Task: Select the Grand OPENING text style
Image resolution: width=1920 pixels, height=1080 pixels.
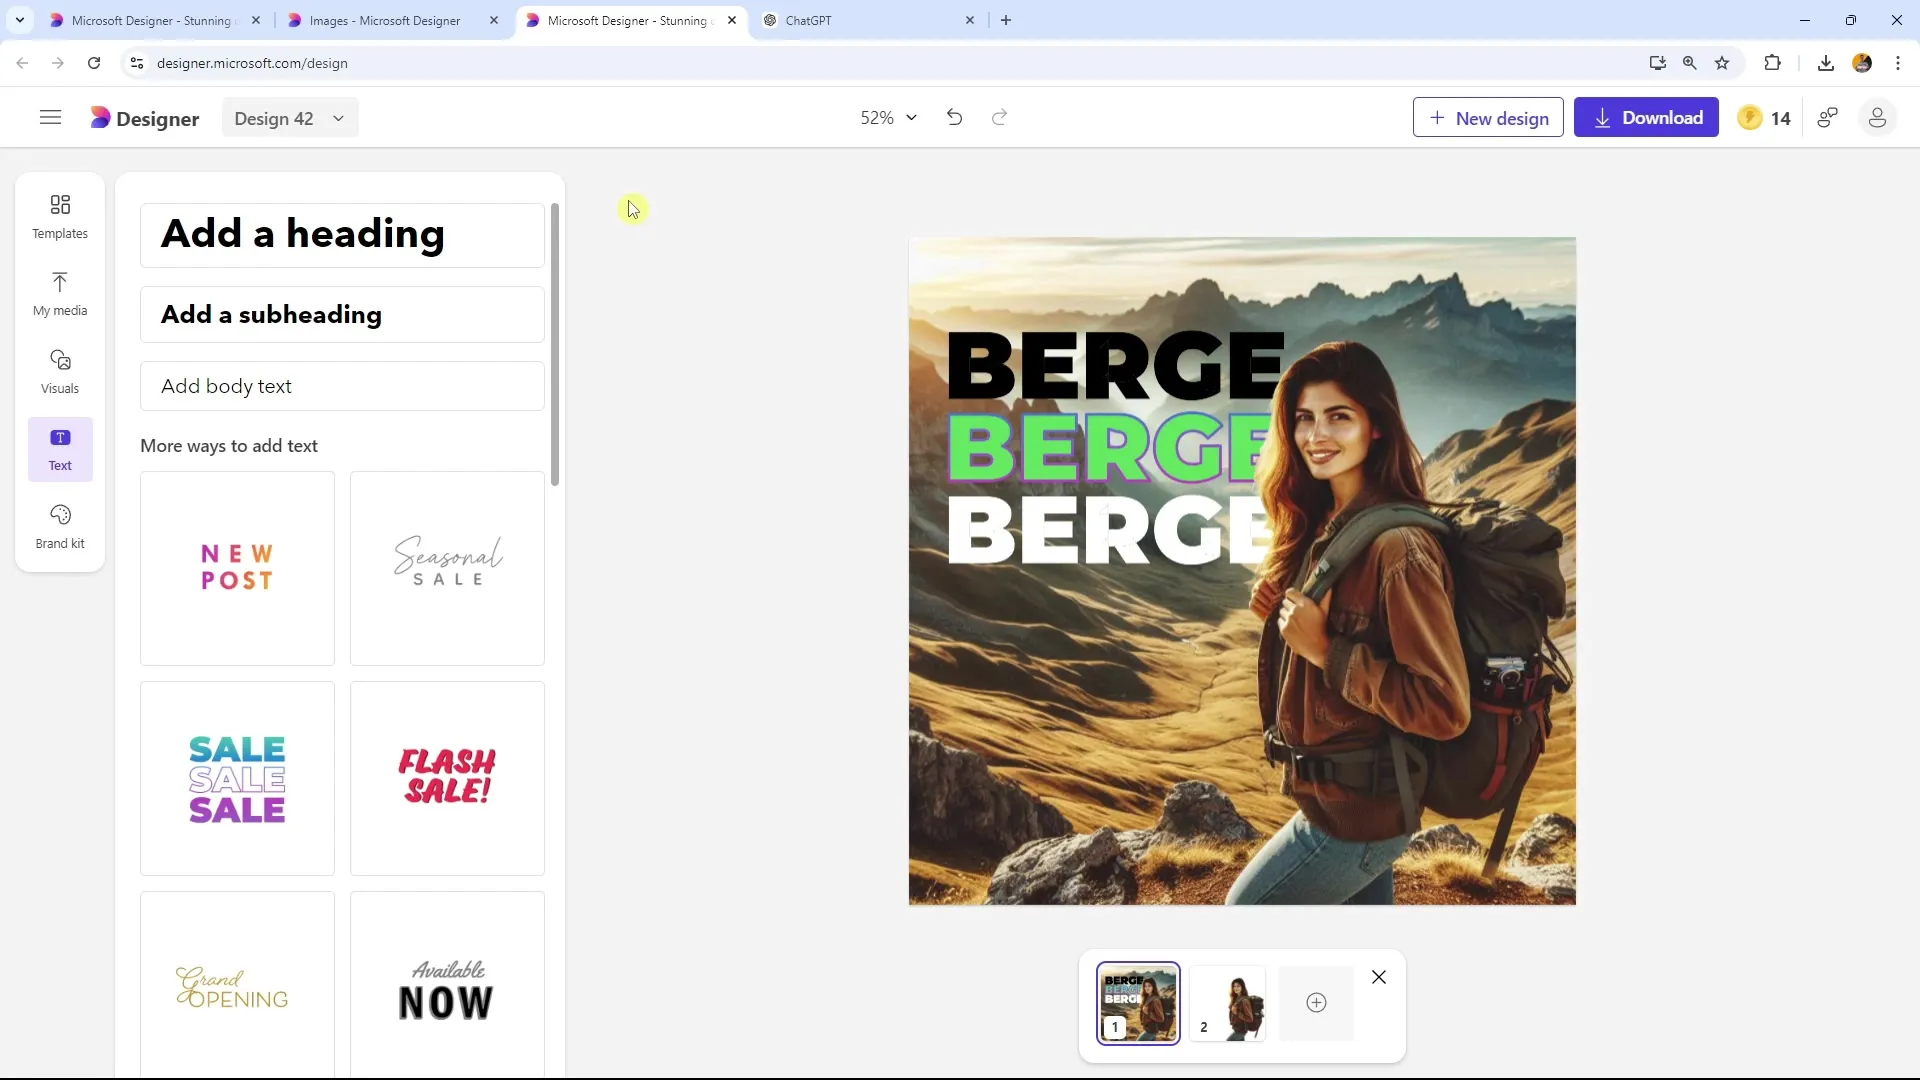Action: tap(237, 985)
